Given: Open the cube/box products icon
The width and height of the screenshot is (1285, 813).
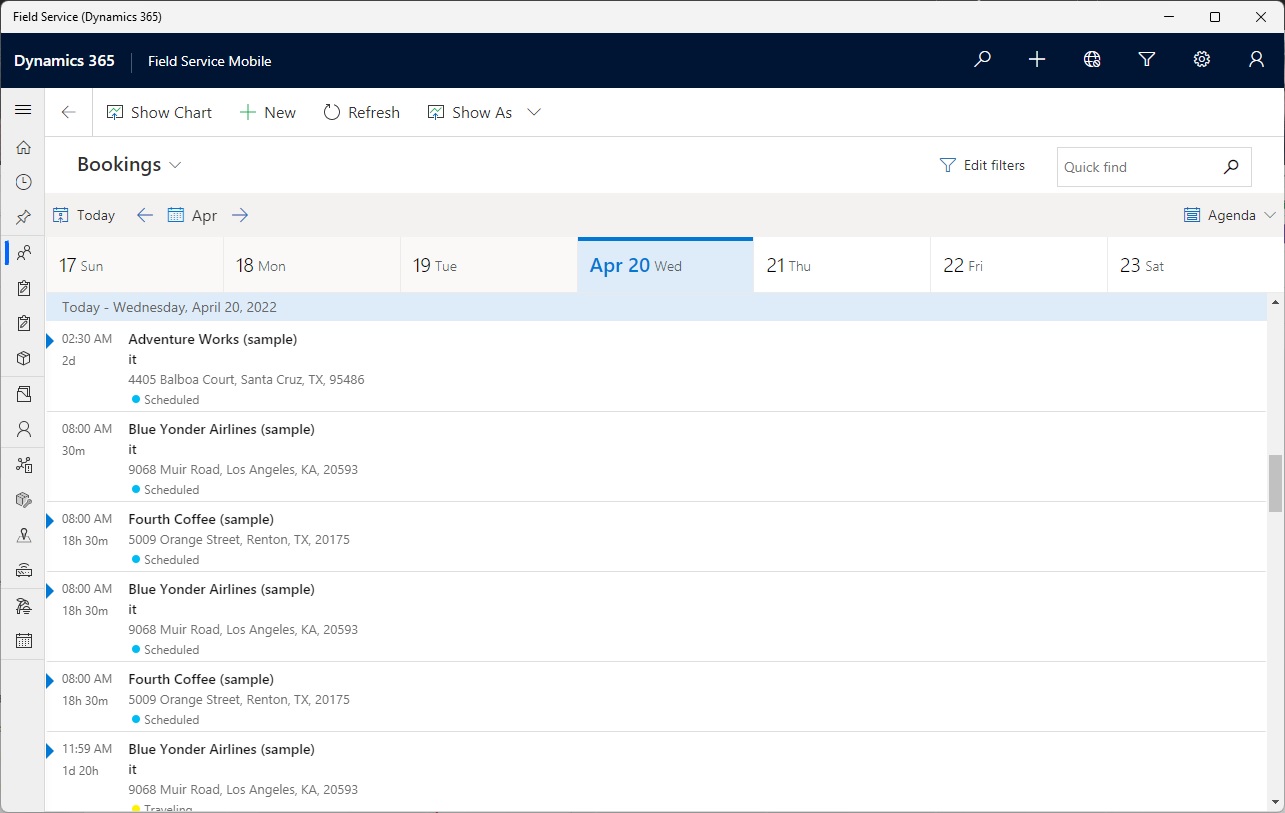Looking at the screenshot, I should pos(23,358).
